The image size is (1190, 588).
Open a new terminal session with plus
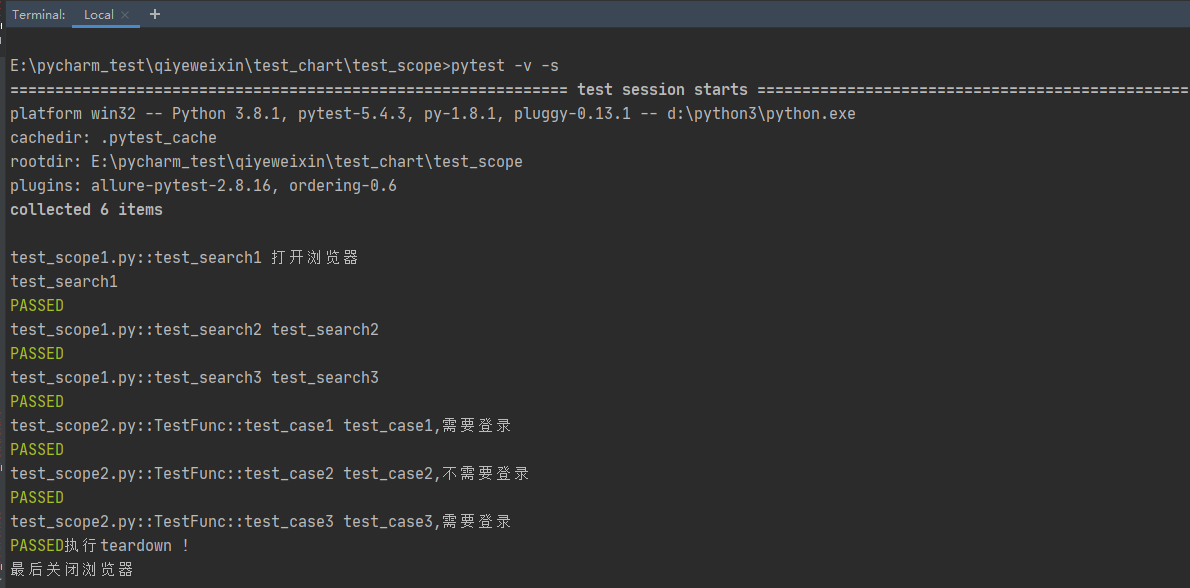155,15
